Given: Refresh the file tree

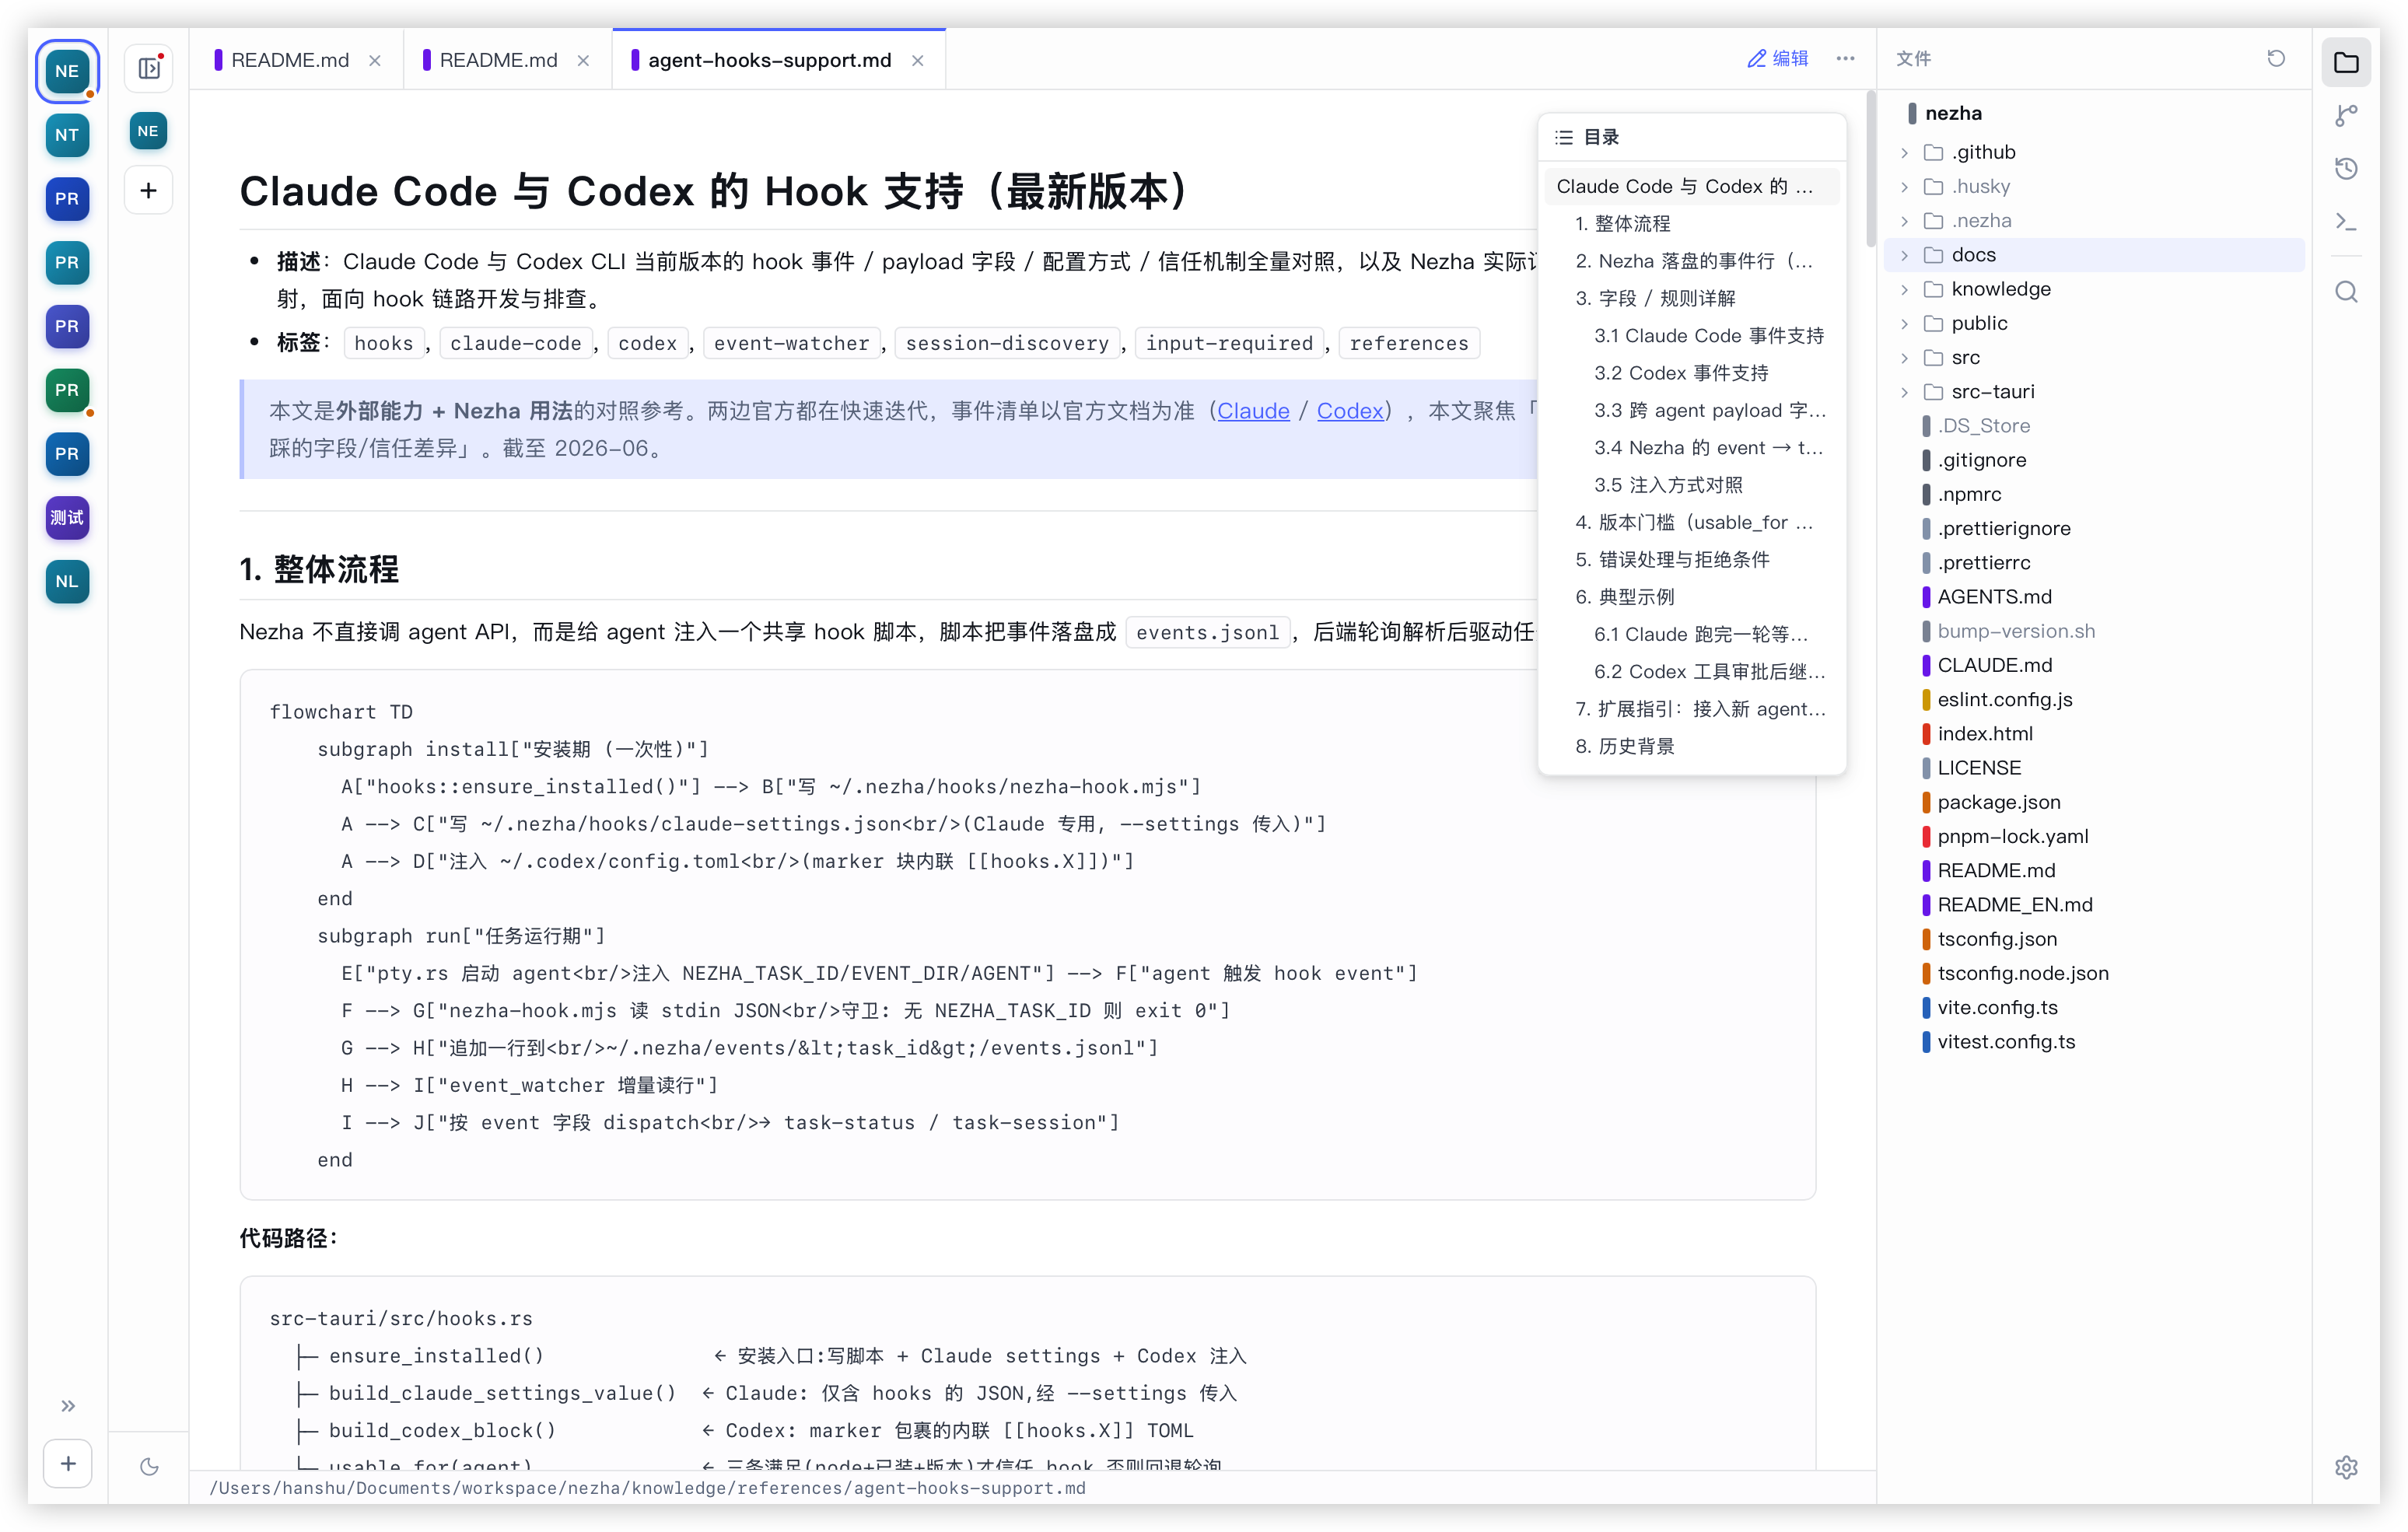Looking at the screenshot, I should click(2276, 59).
